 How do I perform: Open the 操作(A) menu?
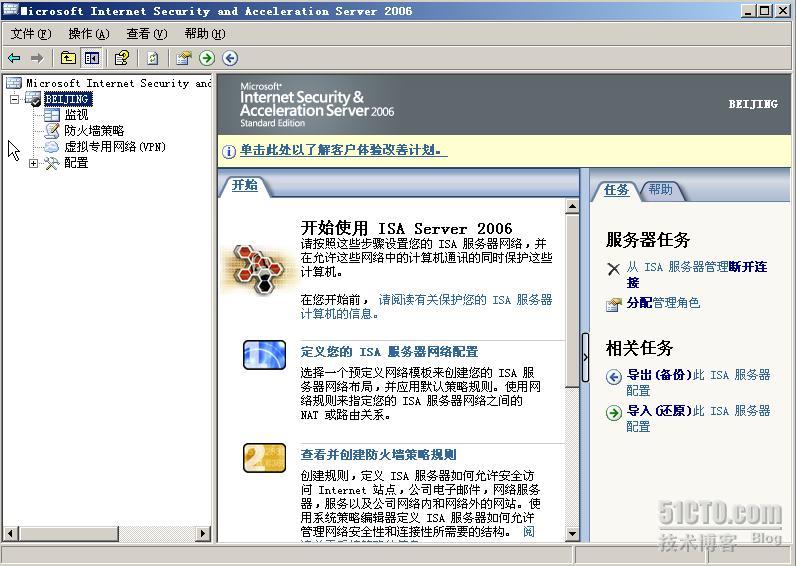pos(89,34)
